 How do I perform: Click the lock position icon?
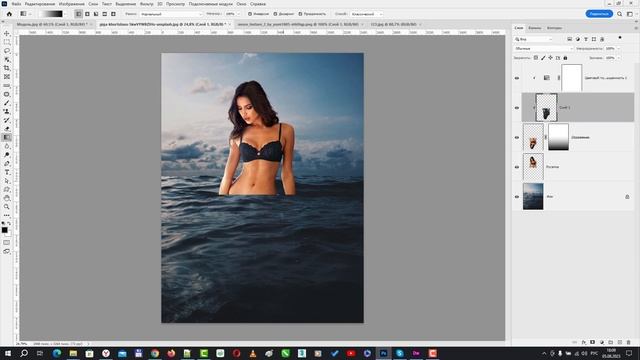(551, 58)
